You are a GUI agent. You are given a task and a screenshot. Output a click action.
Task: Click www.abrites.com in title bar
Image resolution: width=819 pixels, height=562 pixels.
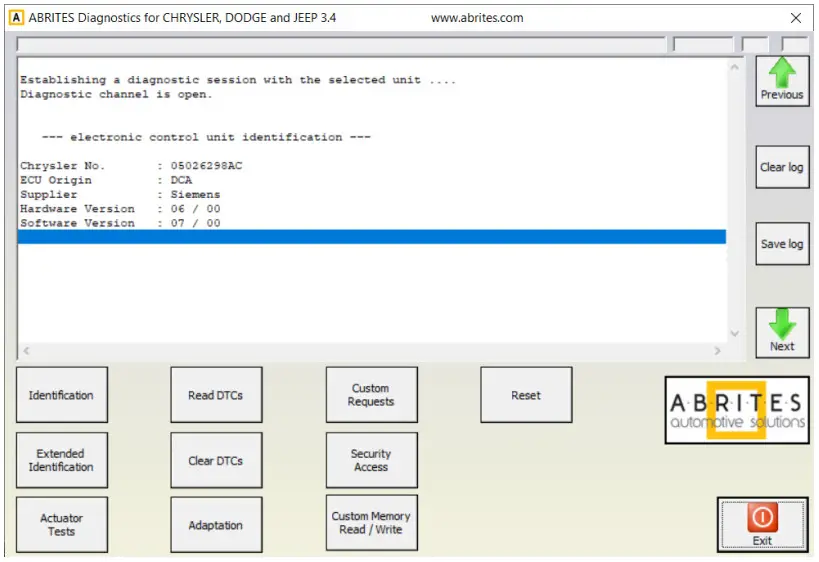click(x=477, y=18)
